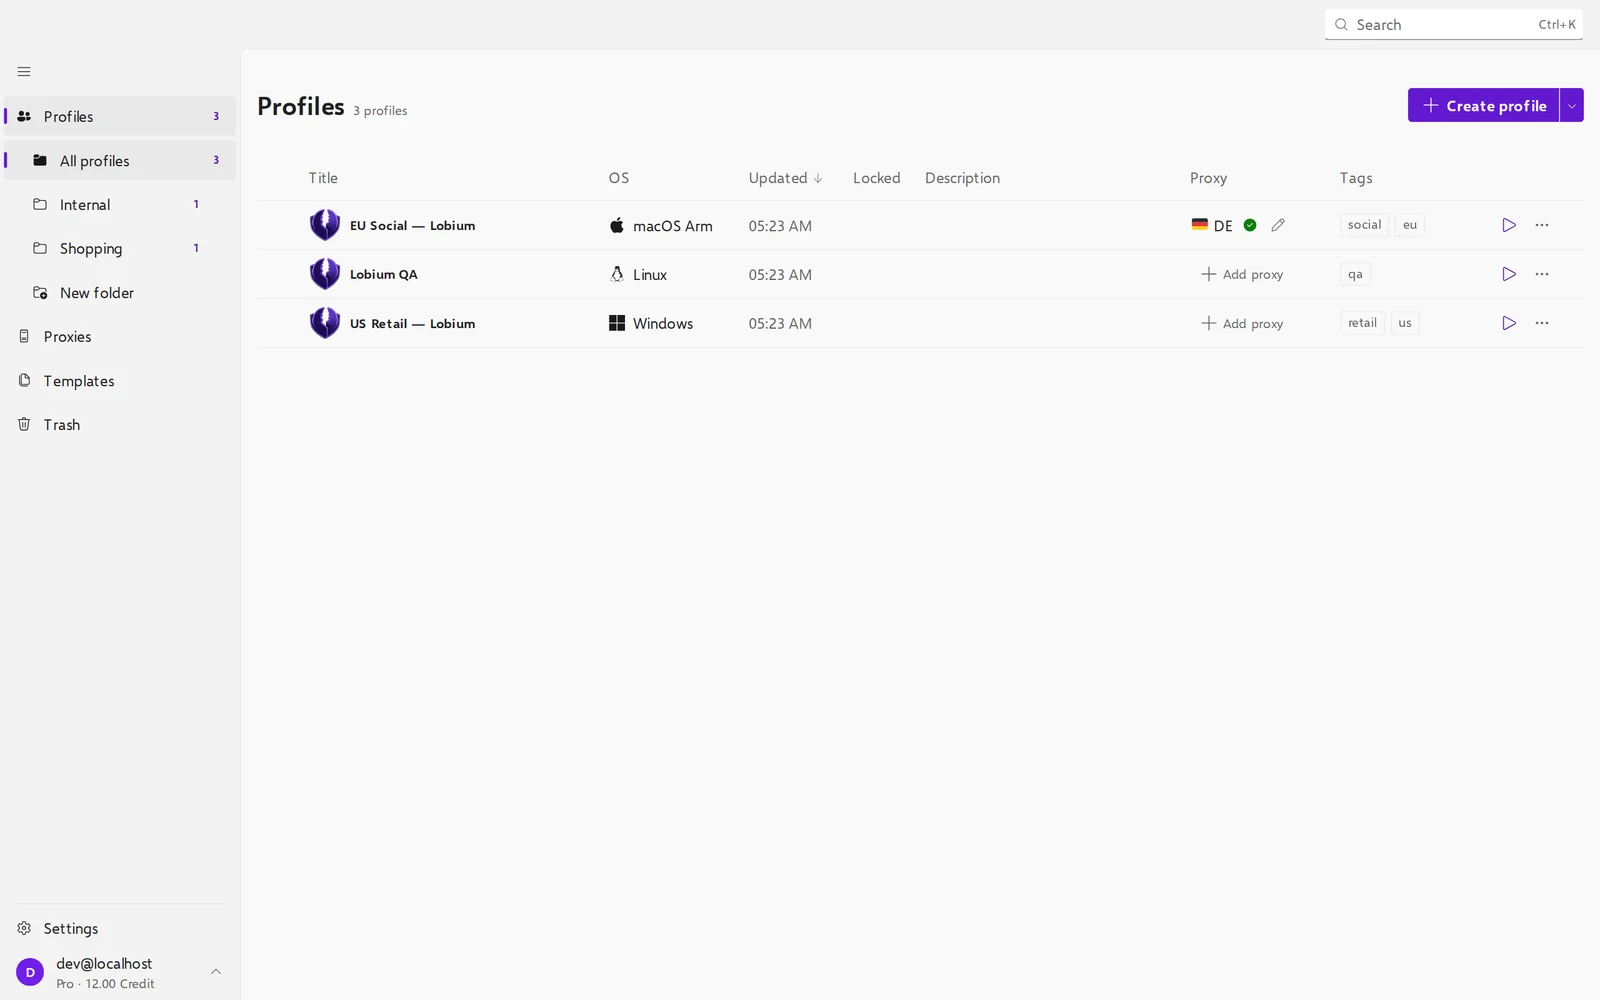Click the qa tag

point(1355,274)
